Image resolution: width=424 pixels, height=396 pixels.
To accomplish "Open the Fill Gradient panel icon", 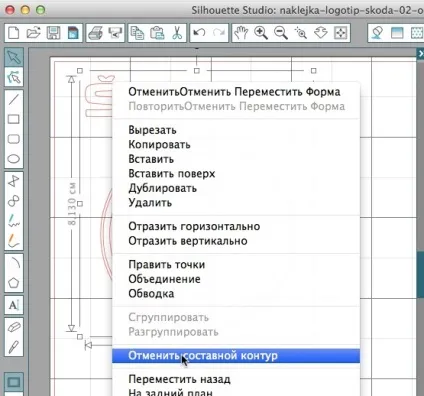I will point(397,33).
